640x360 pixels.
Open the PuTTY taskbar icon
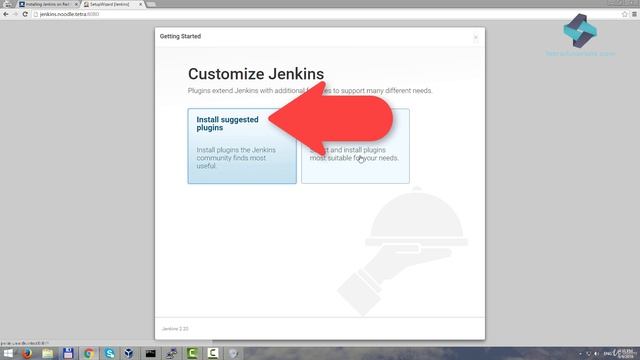point(171,353)
